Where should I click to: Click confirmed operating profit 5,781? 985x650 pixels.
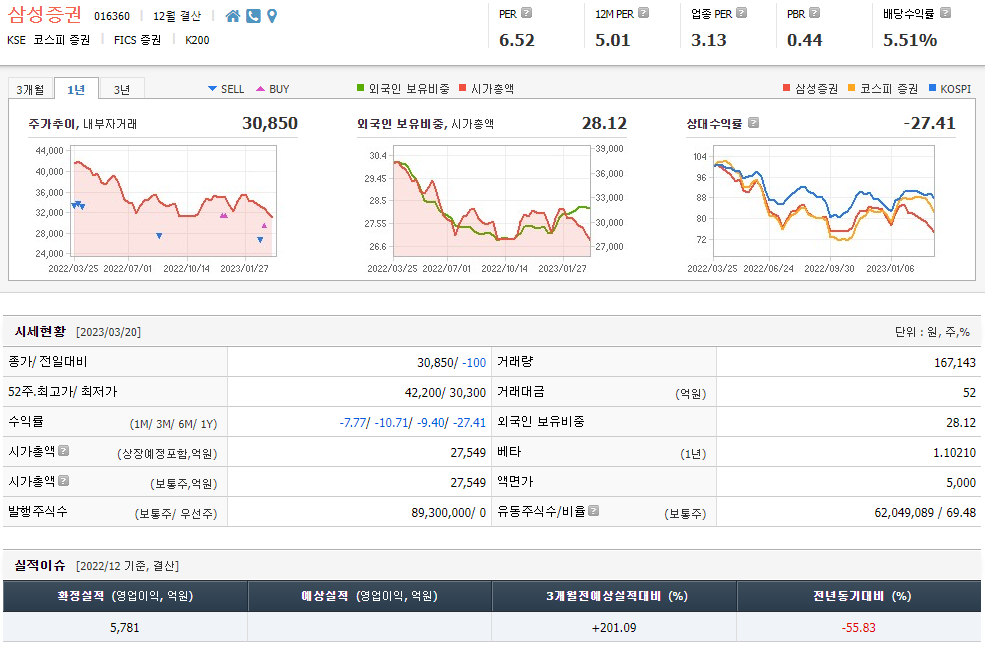pos(125,627)
